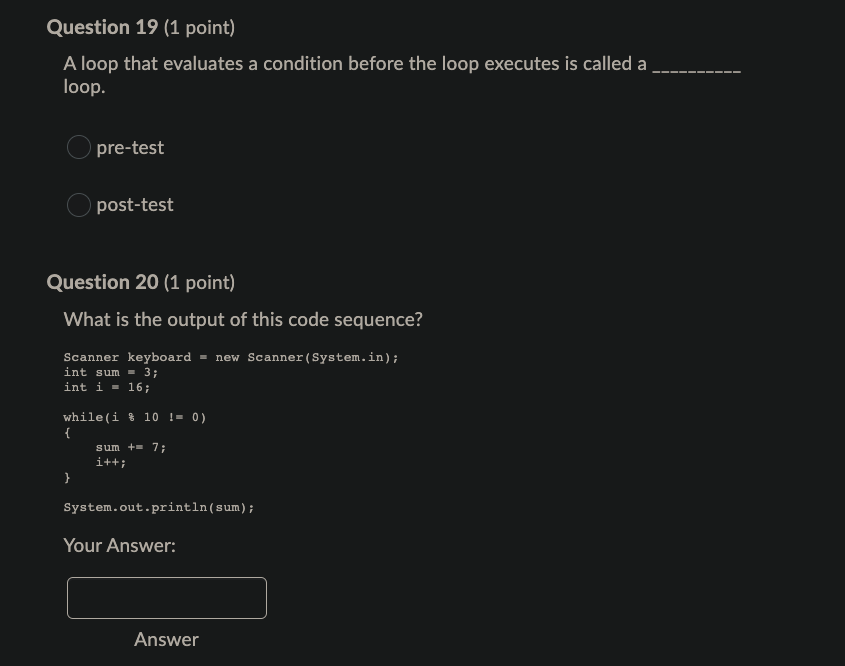Click the System.out.println(sum) code line
Image resolution: width=845 pixels, height=666 pixels.
pyautogui.click(x=158, y=507)
